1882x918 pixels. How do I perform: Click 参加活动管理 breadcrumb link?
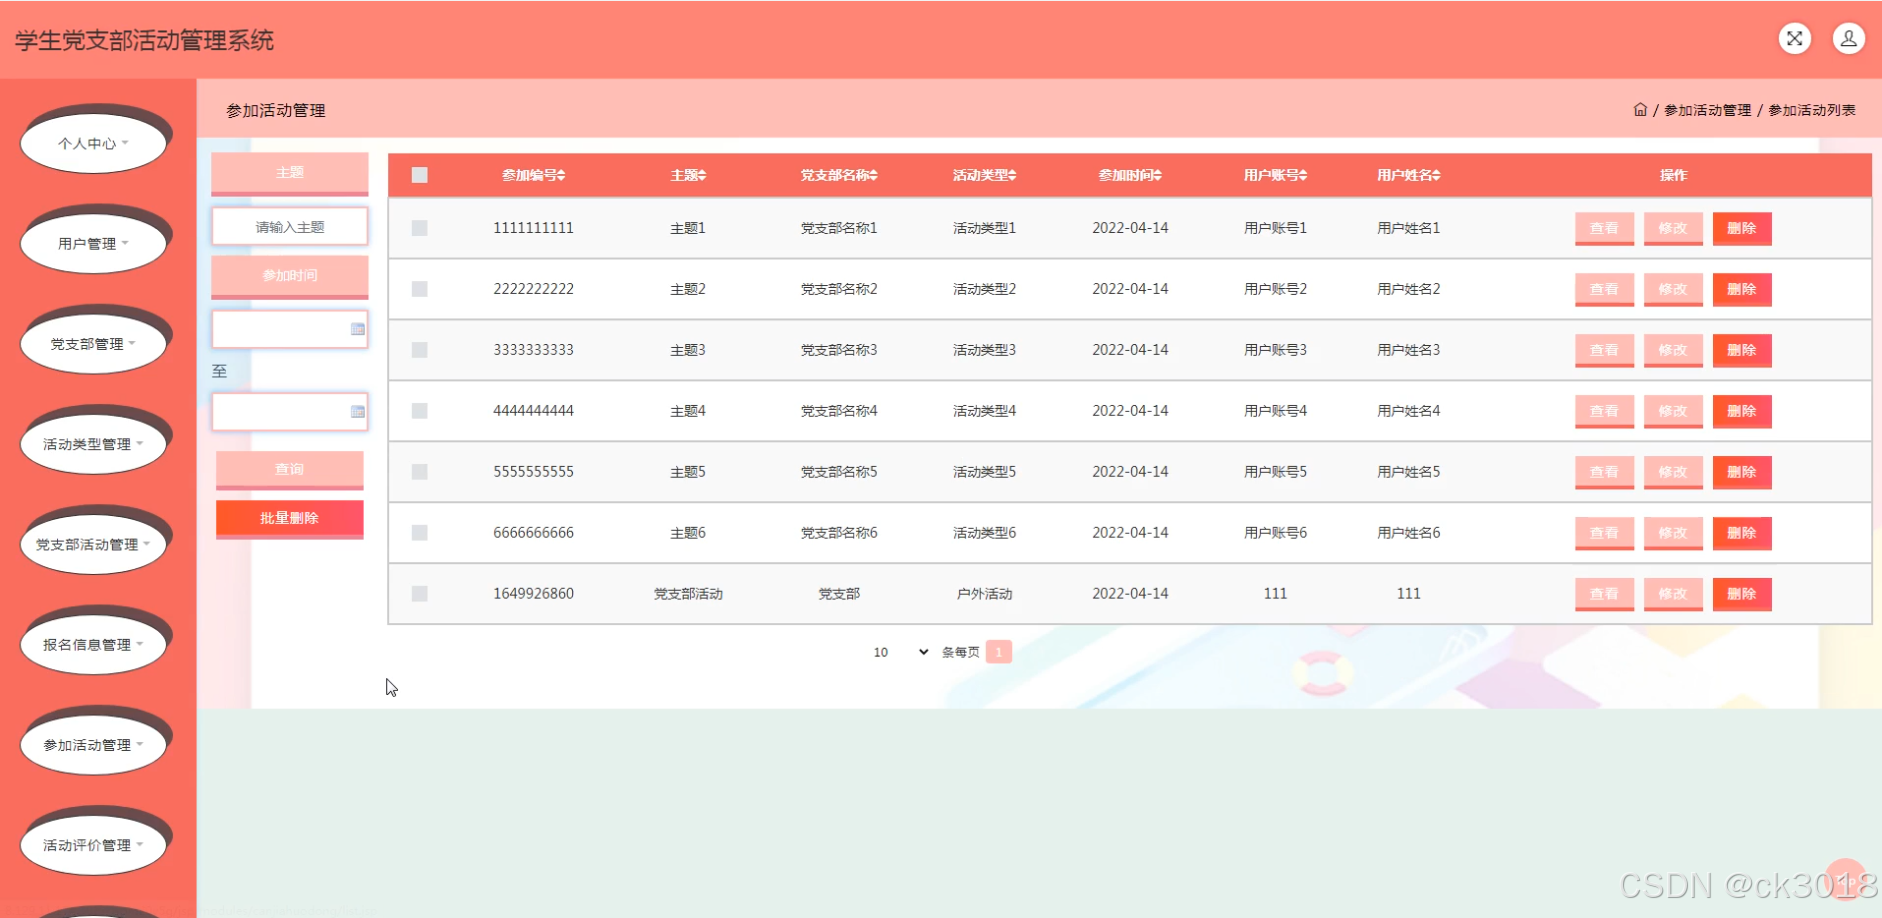click(1708, 110)
